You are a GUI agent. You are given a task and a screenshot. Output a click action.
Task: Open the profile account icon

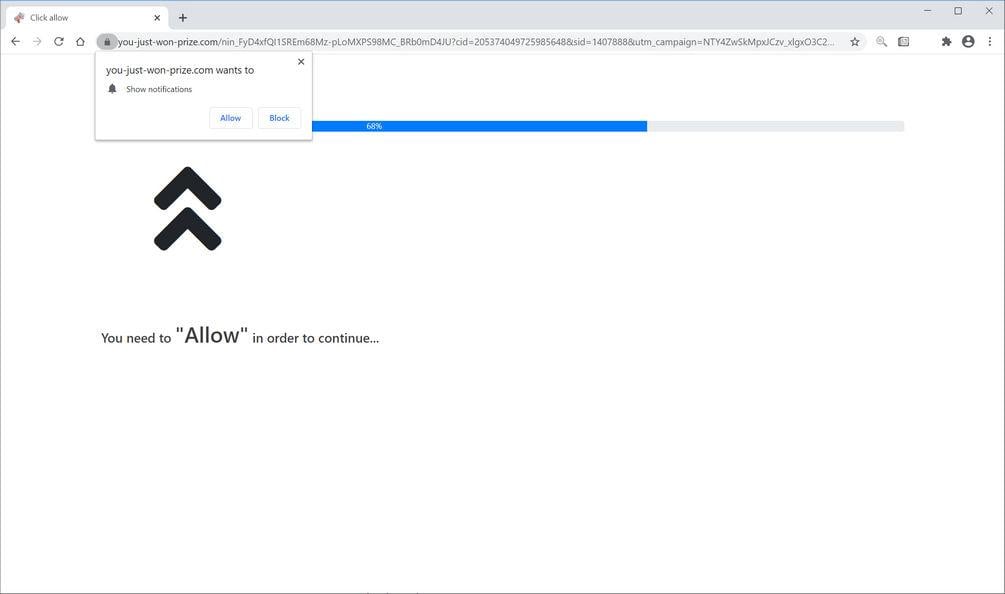click(x=968, y=42)
